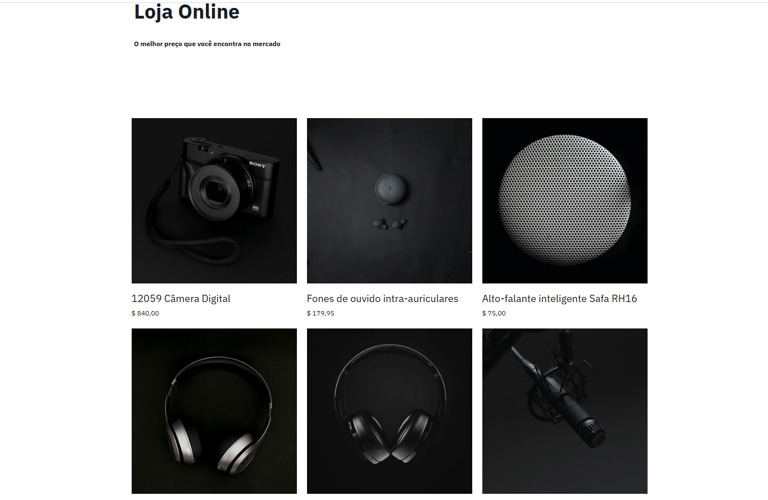Select the $ 179,95 price text
The image size is (768, 500).
click(320, 313)
